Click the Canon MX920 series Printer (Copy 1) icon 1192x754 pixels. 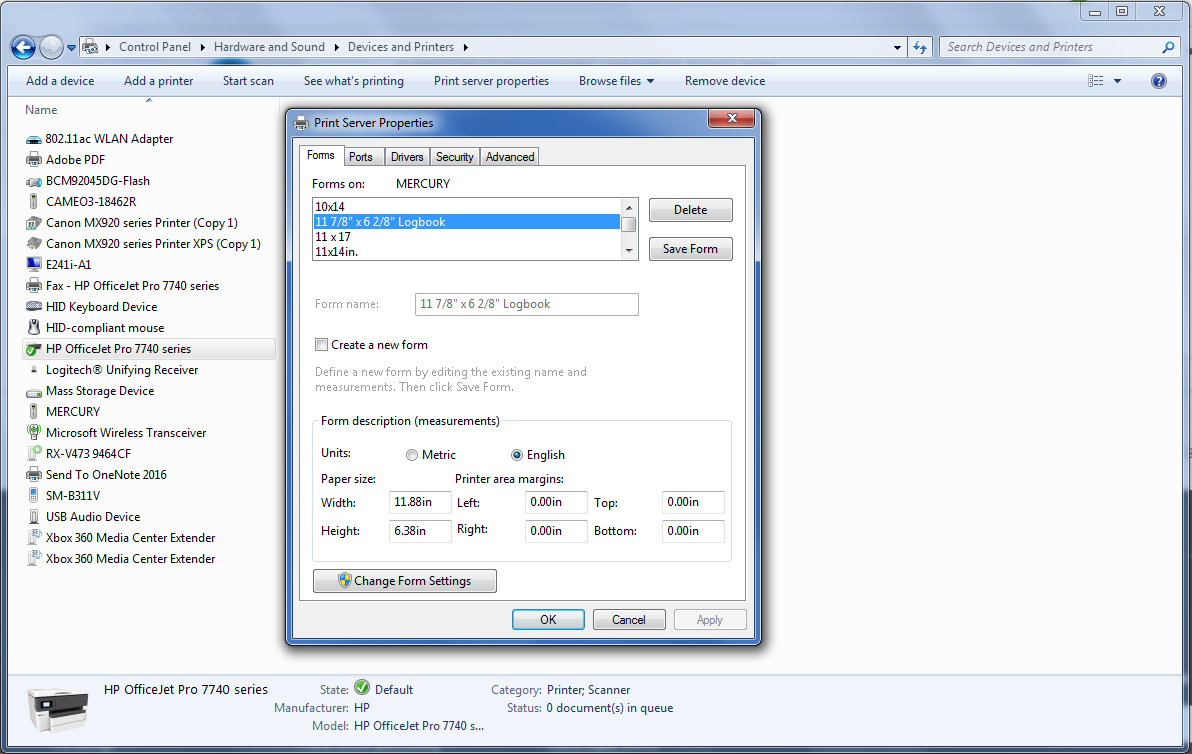click(x=33, y=223)
